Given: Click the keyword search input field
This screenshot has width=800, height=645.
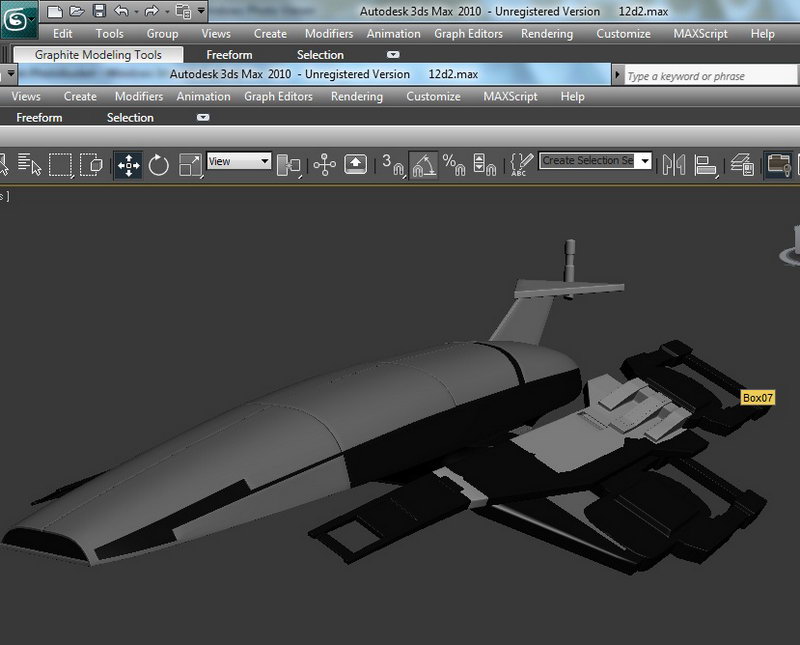Looking at the screenshot, I should click(711, 76).
